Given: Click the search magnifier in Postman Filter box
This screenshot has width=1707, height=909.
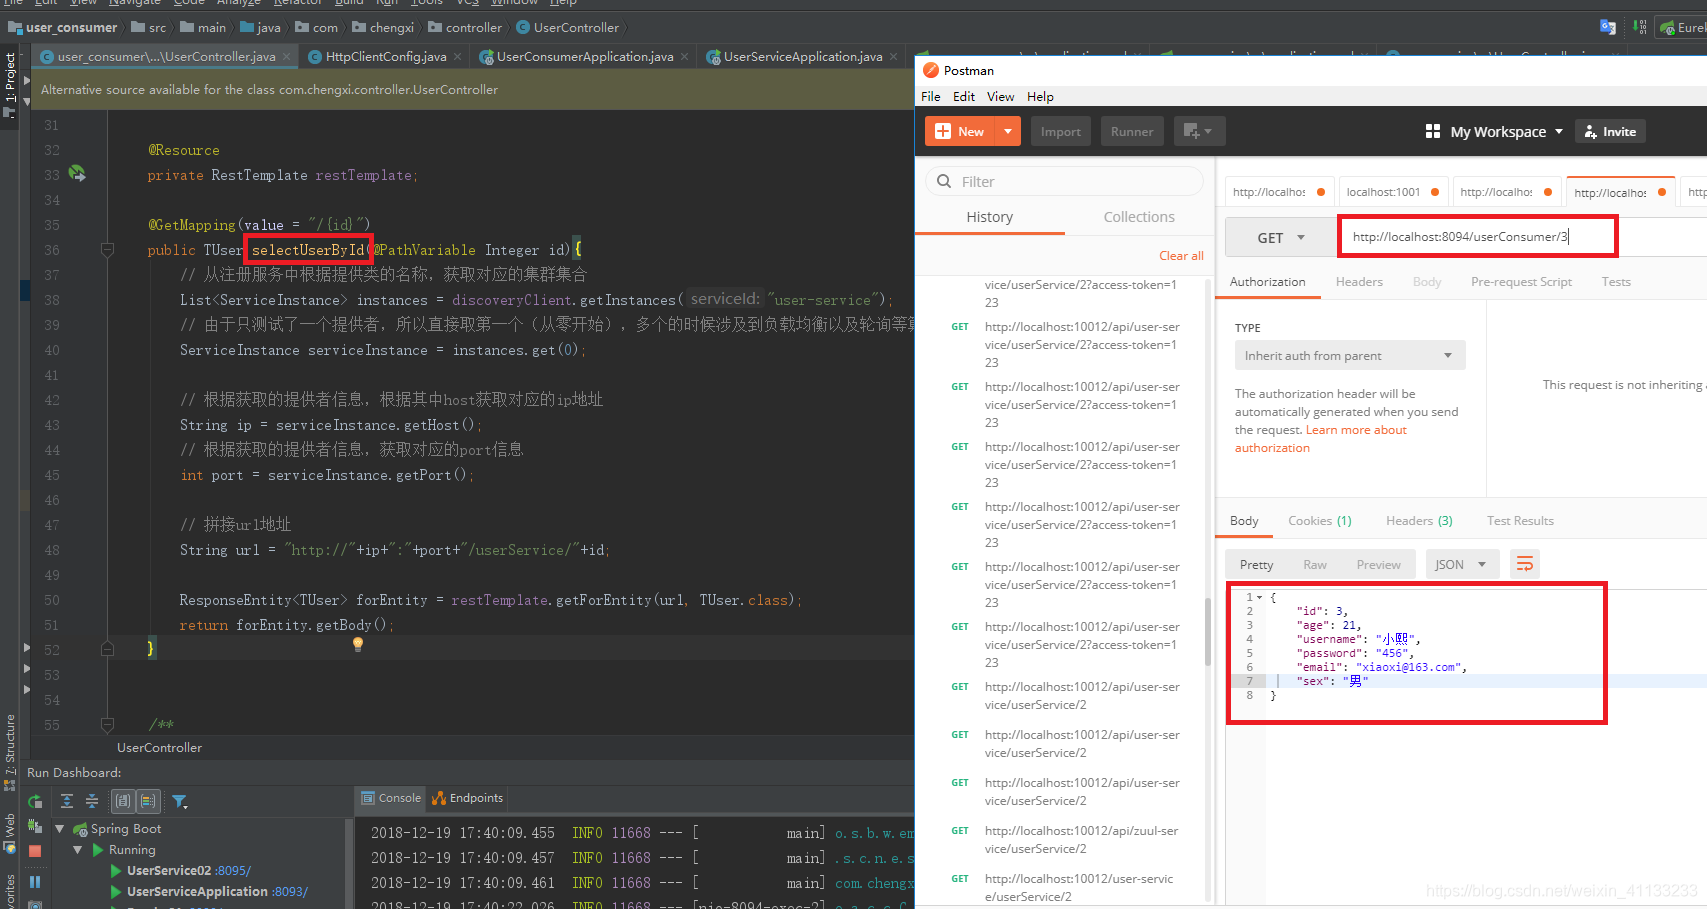Looking at the screenshot, I should pyautogui.click(x=944, y=181).
